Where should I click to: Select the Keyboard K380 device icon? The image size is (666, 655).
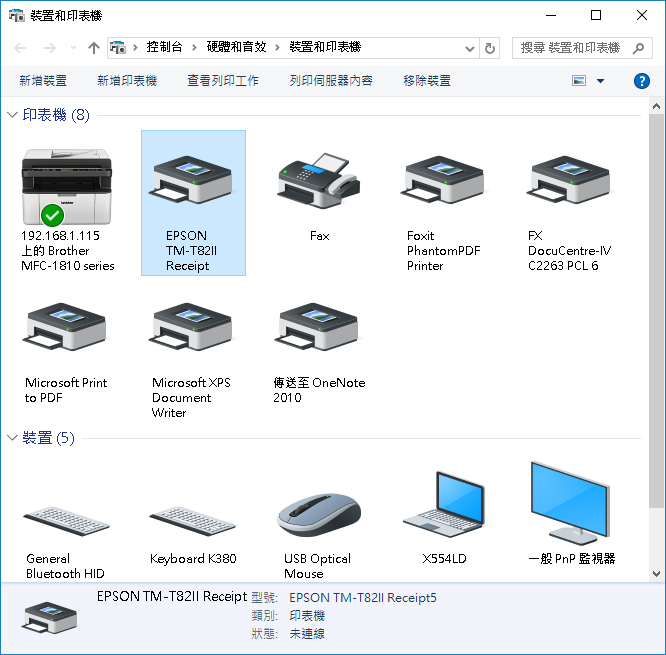click(x=192, y=521)
